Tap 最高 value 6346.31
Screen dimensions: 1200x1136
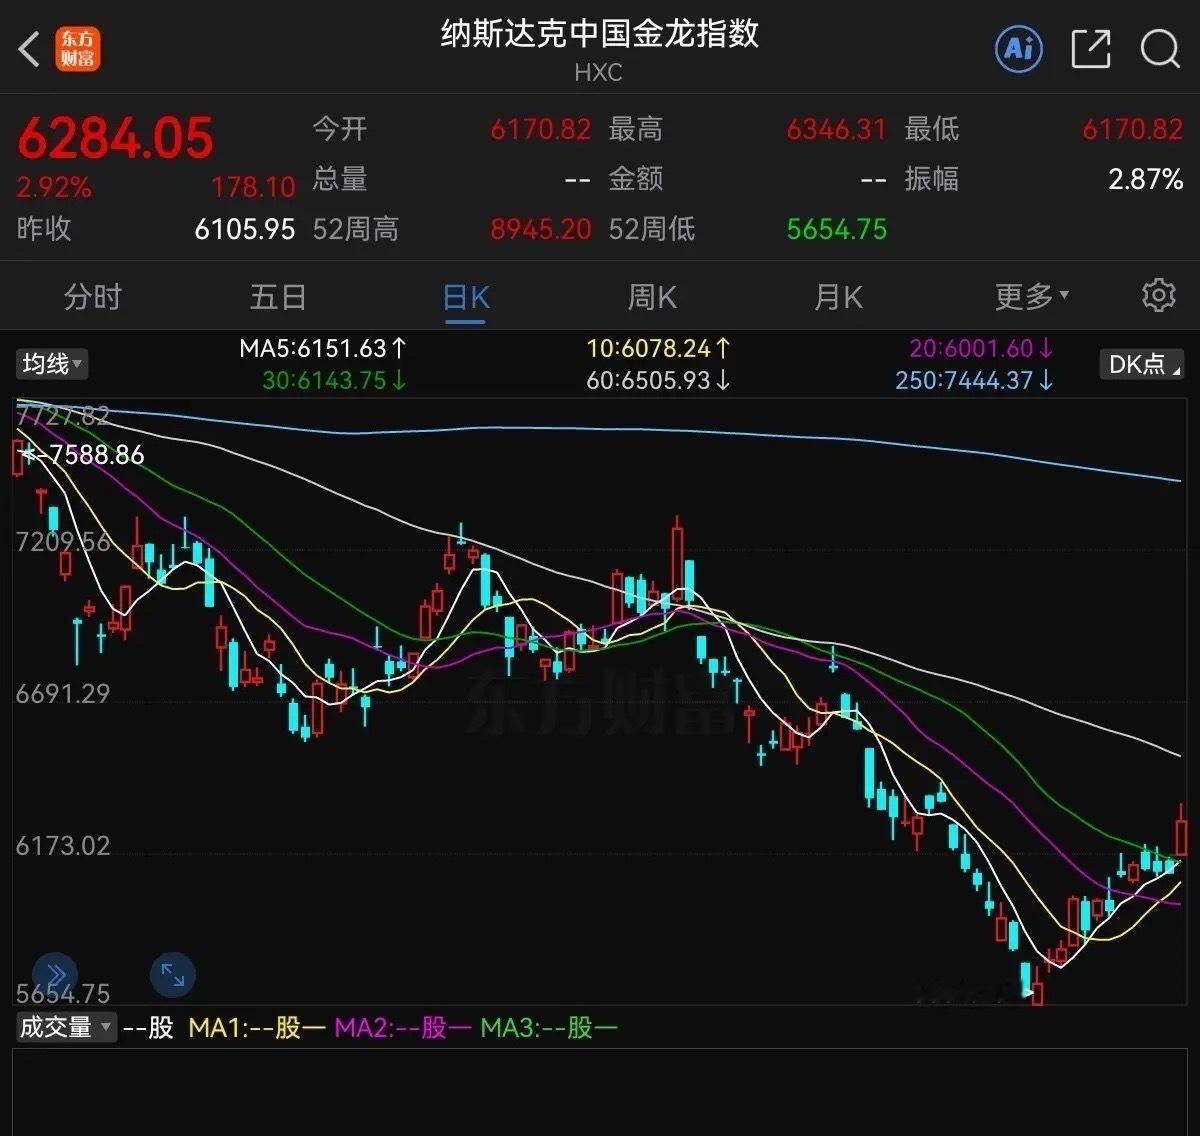coord(837,129)
